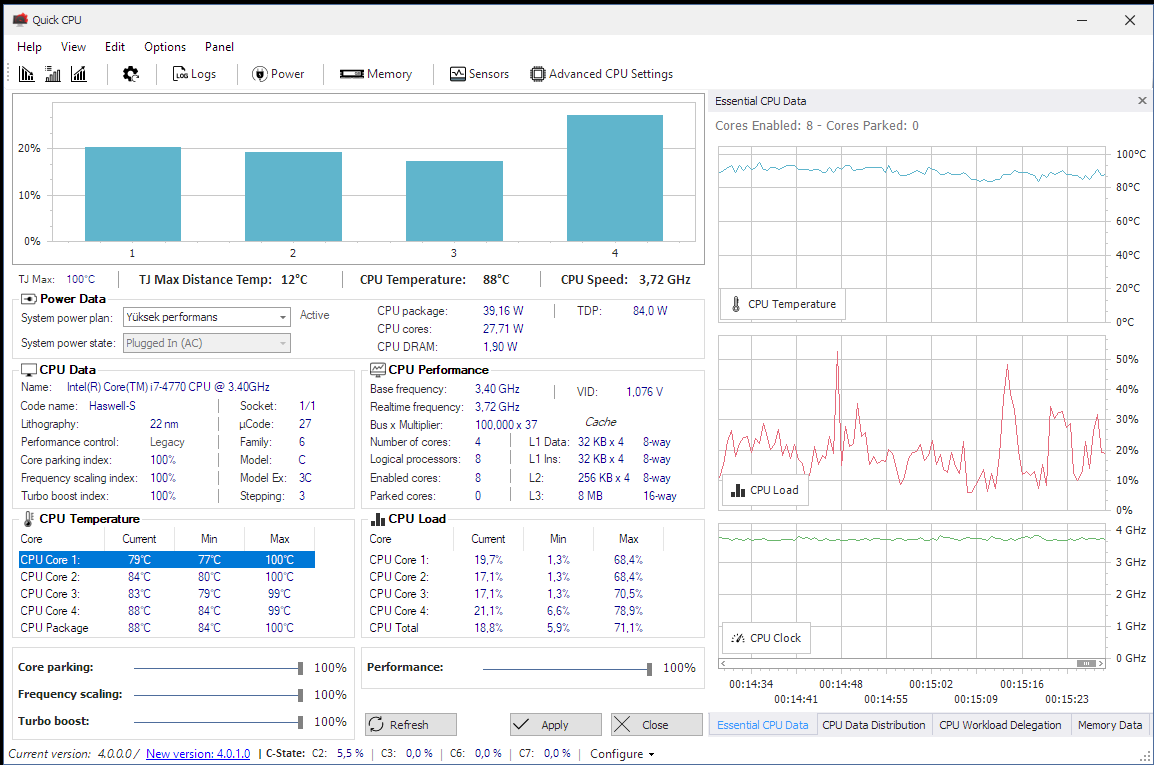This screenshot has width=1154, height=765.
Task: Click the Power Data section icon
Action: coord(29,299)
